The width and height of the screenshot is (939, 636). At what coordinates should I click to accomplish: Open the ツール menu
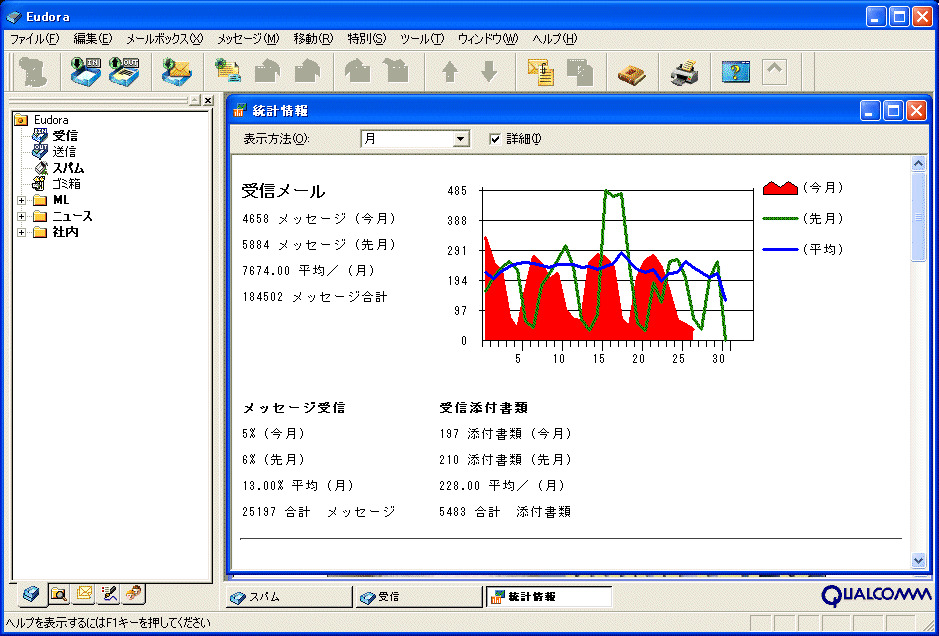pyautogui.click(x=421, y=39)
